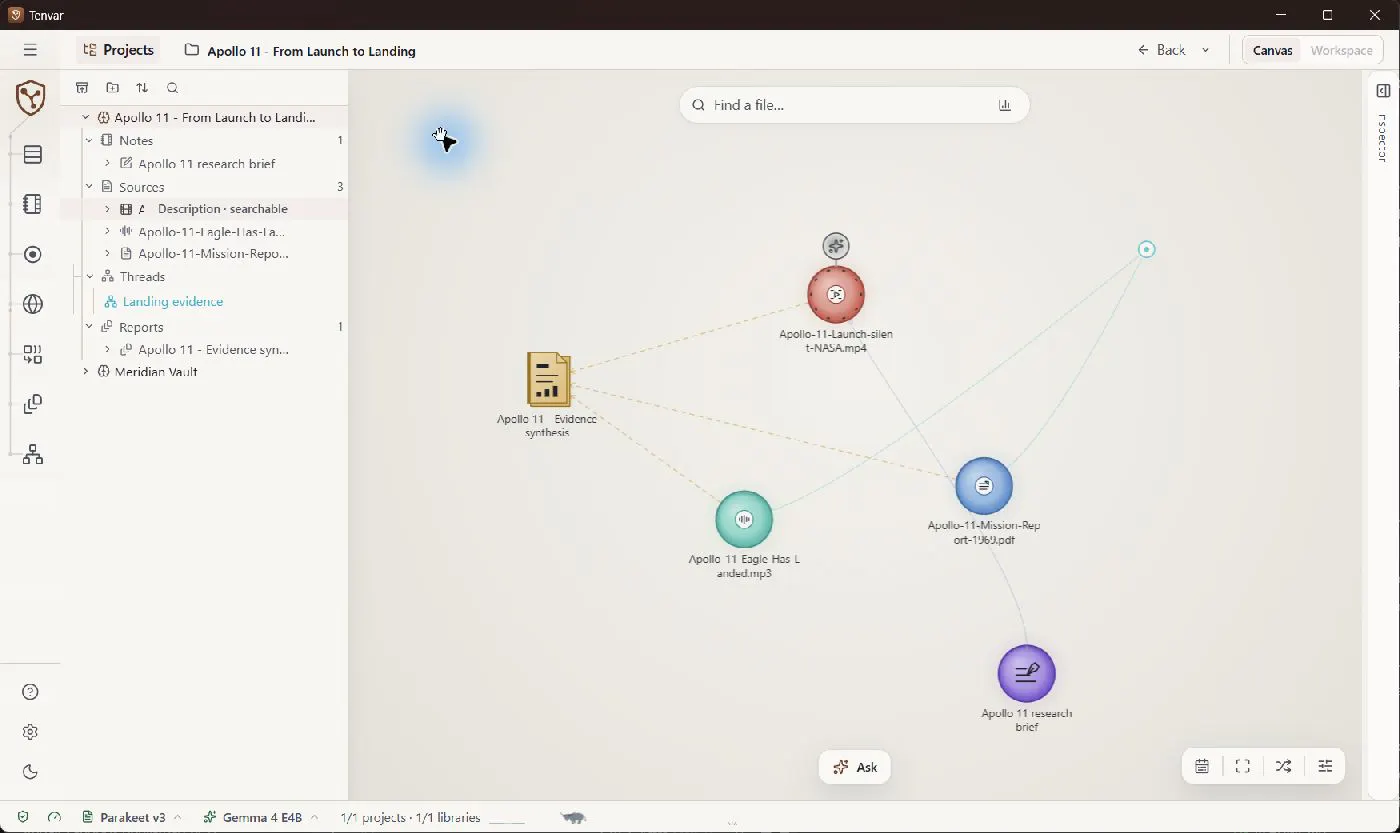This screenshot has width=1400, height=833.
Task: Toggle dark mode moon icon
Action: coord(30,772)
